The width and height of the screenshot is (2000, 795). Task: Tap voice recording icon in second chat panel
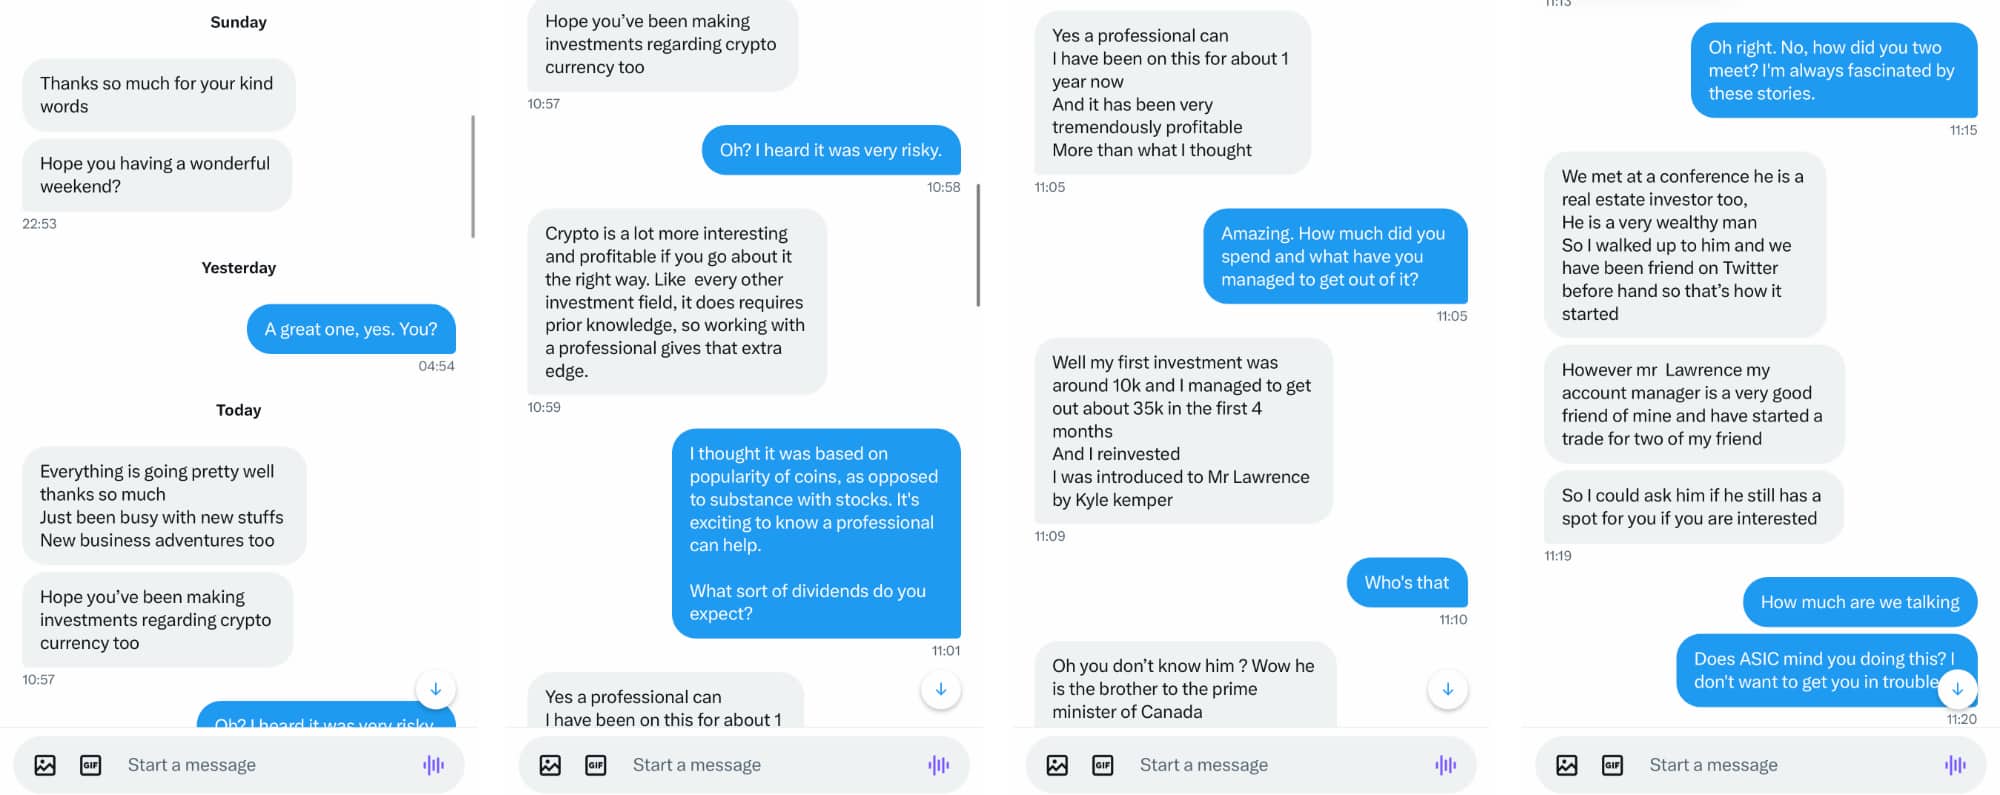(938, 765)
